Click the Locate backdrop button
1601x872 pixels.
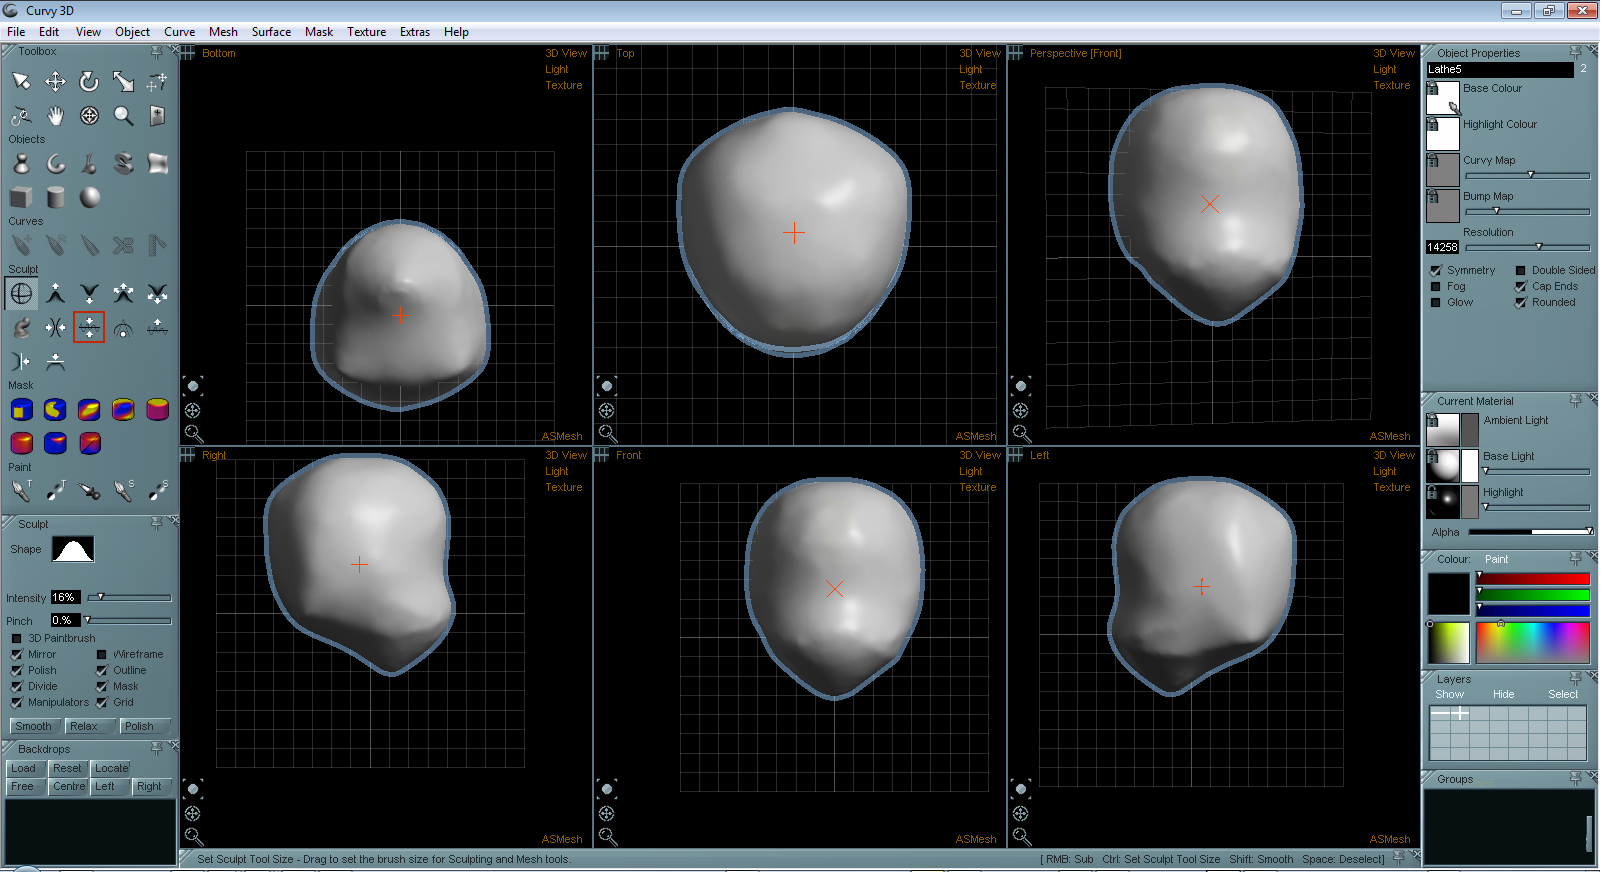point(111,768)
